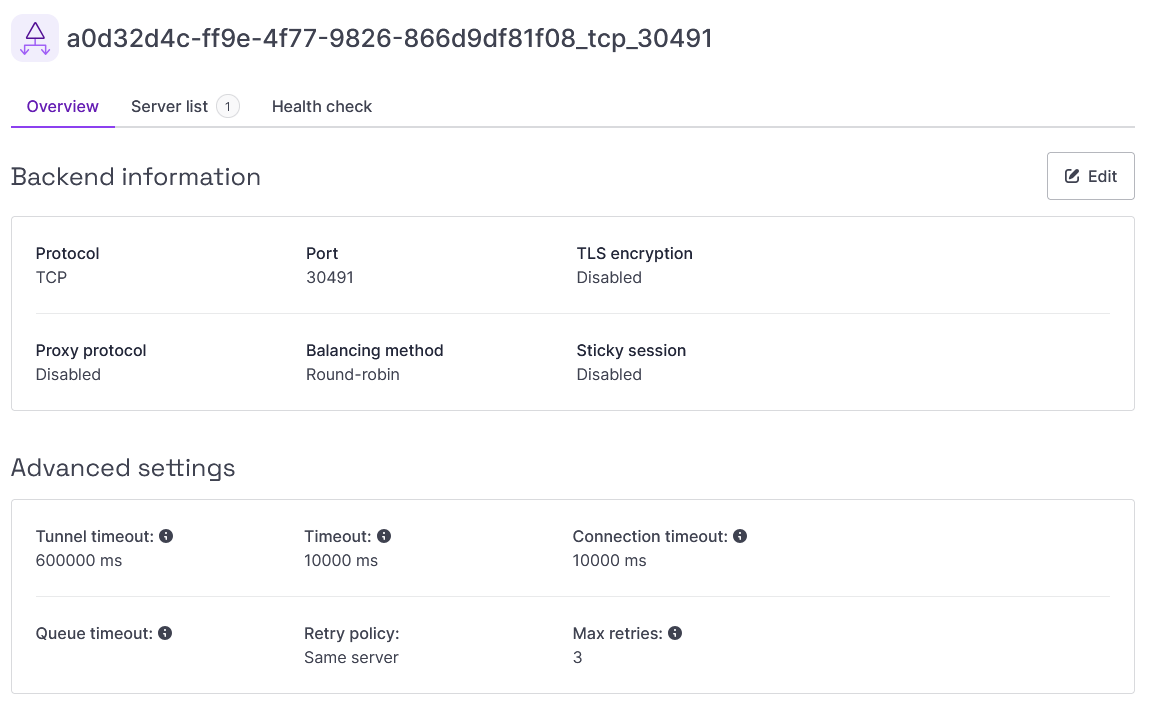Click the backend name title text
This screenshot has width=1150, height=707.
tap(389, 38)
